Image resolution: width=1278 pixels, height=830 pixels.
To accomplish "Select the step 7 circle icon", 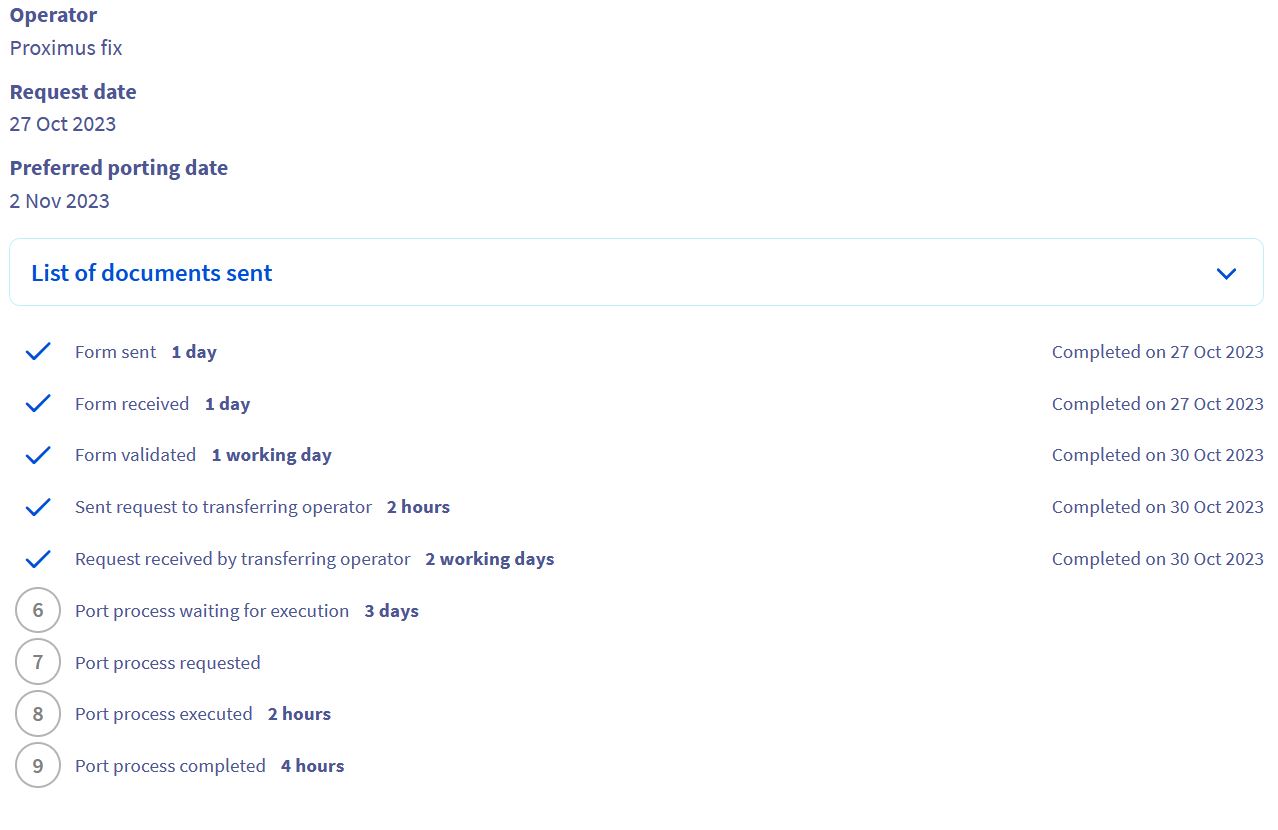I will tap(38, 662).
